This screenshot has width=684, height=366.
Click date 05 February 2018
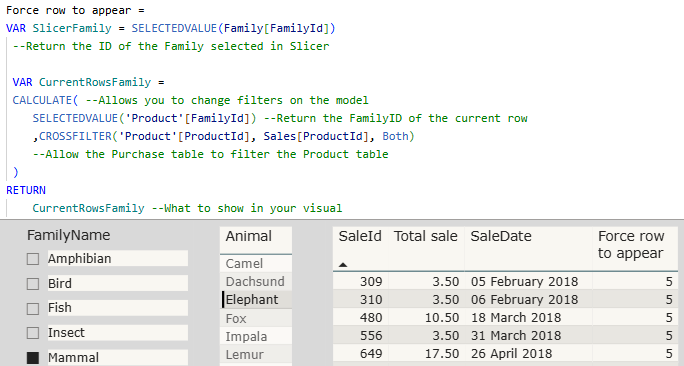[x=524, y=282]
